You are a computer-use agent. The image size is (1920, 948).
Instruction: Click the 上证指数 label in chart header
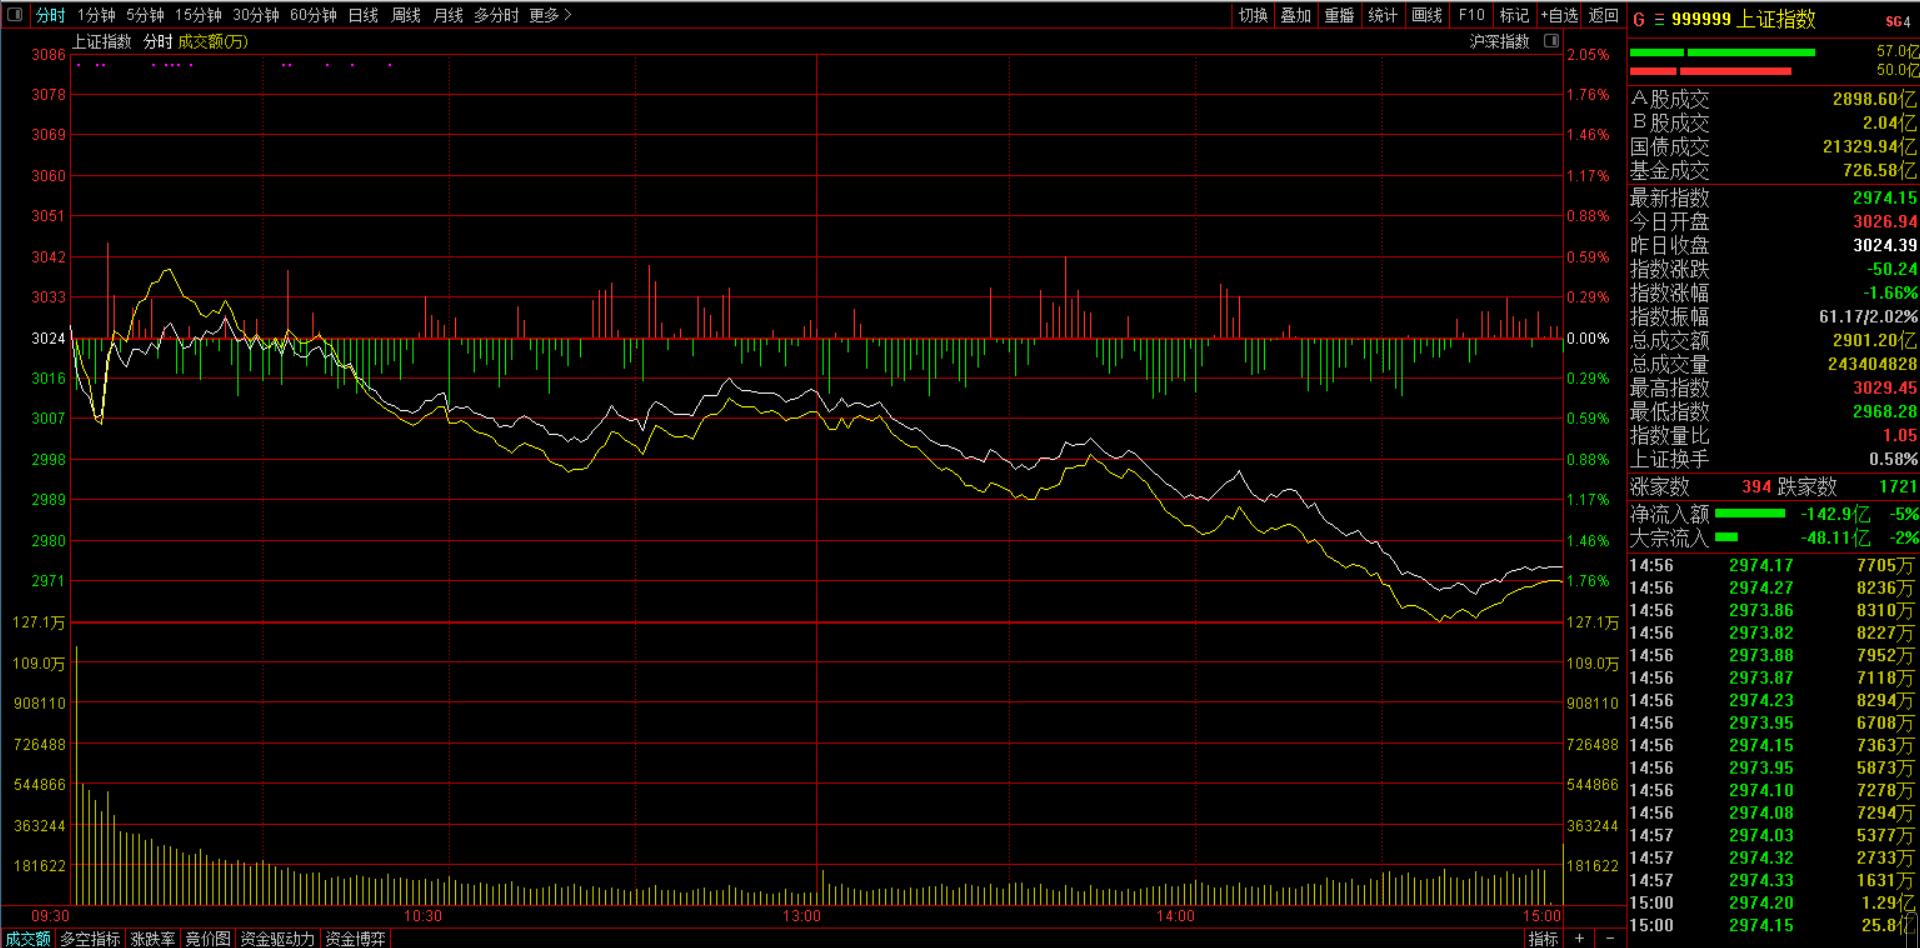[x=101, y=41]
